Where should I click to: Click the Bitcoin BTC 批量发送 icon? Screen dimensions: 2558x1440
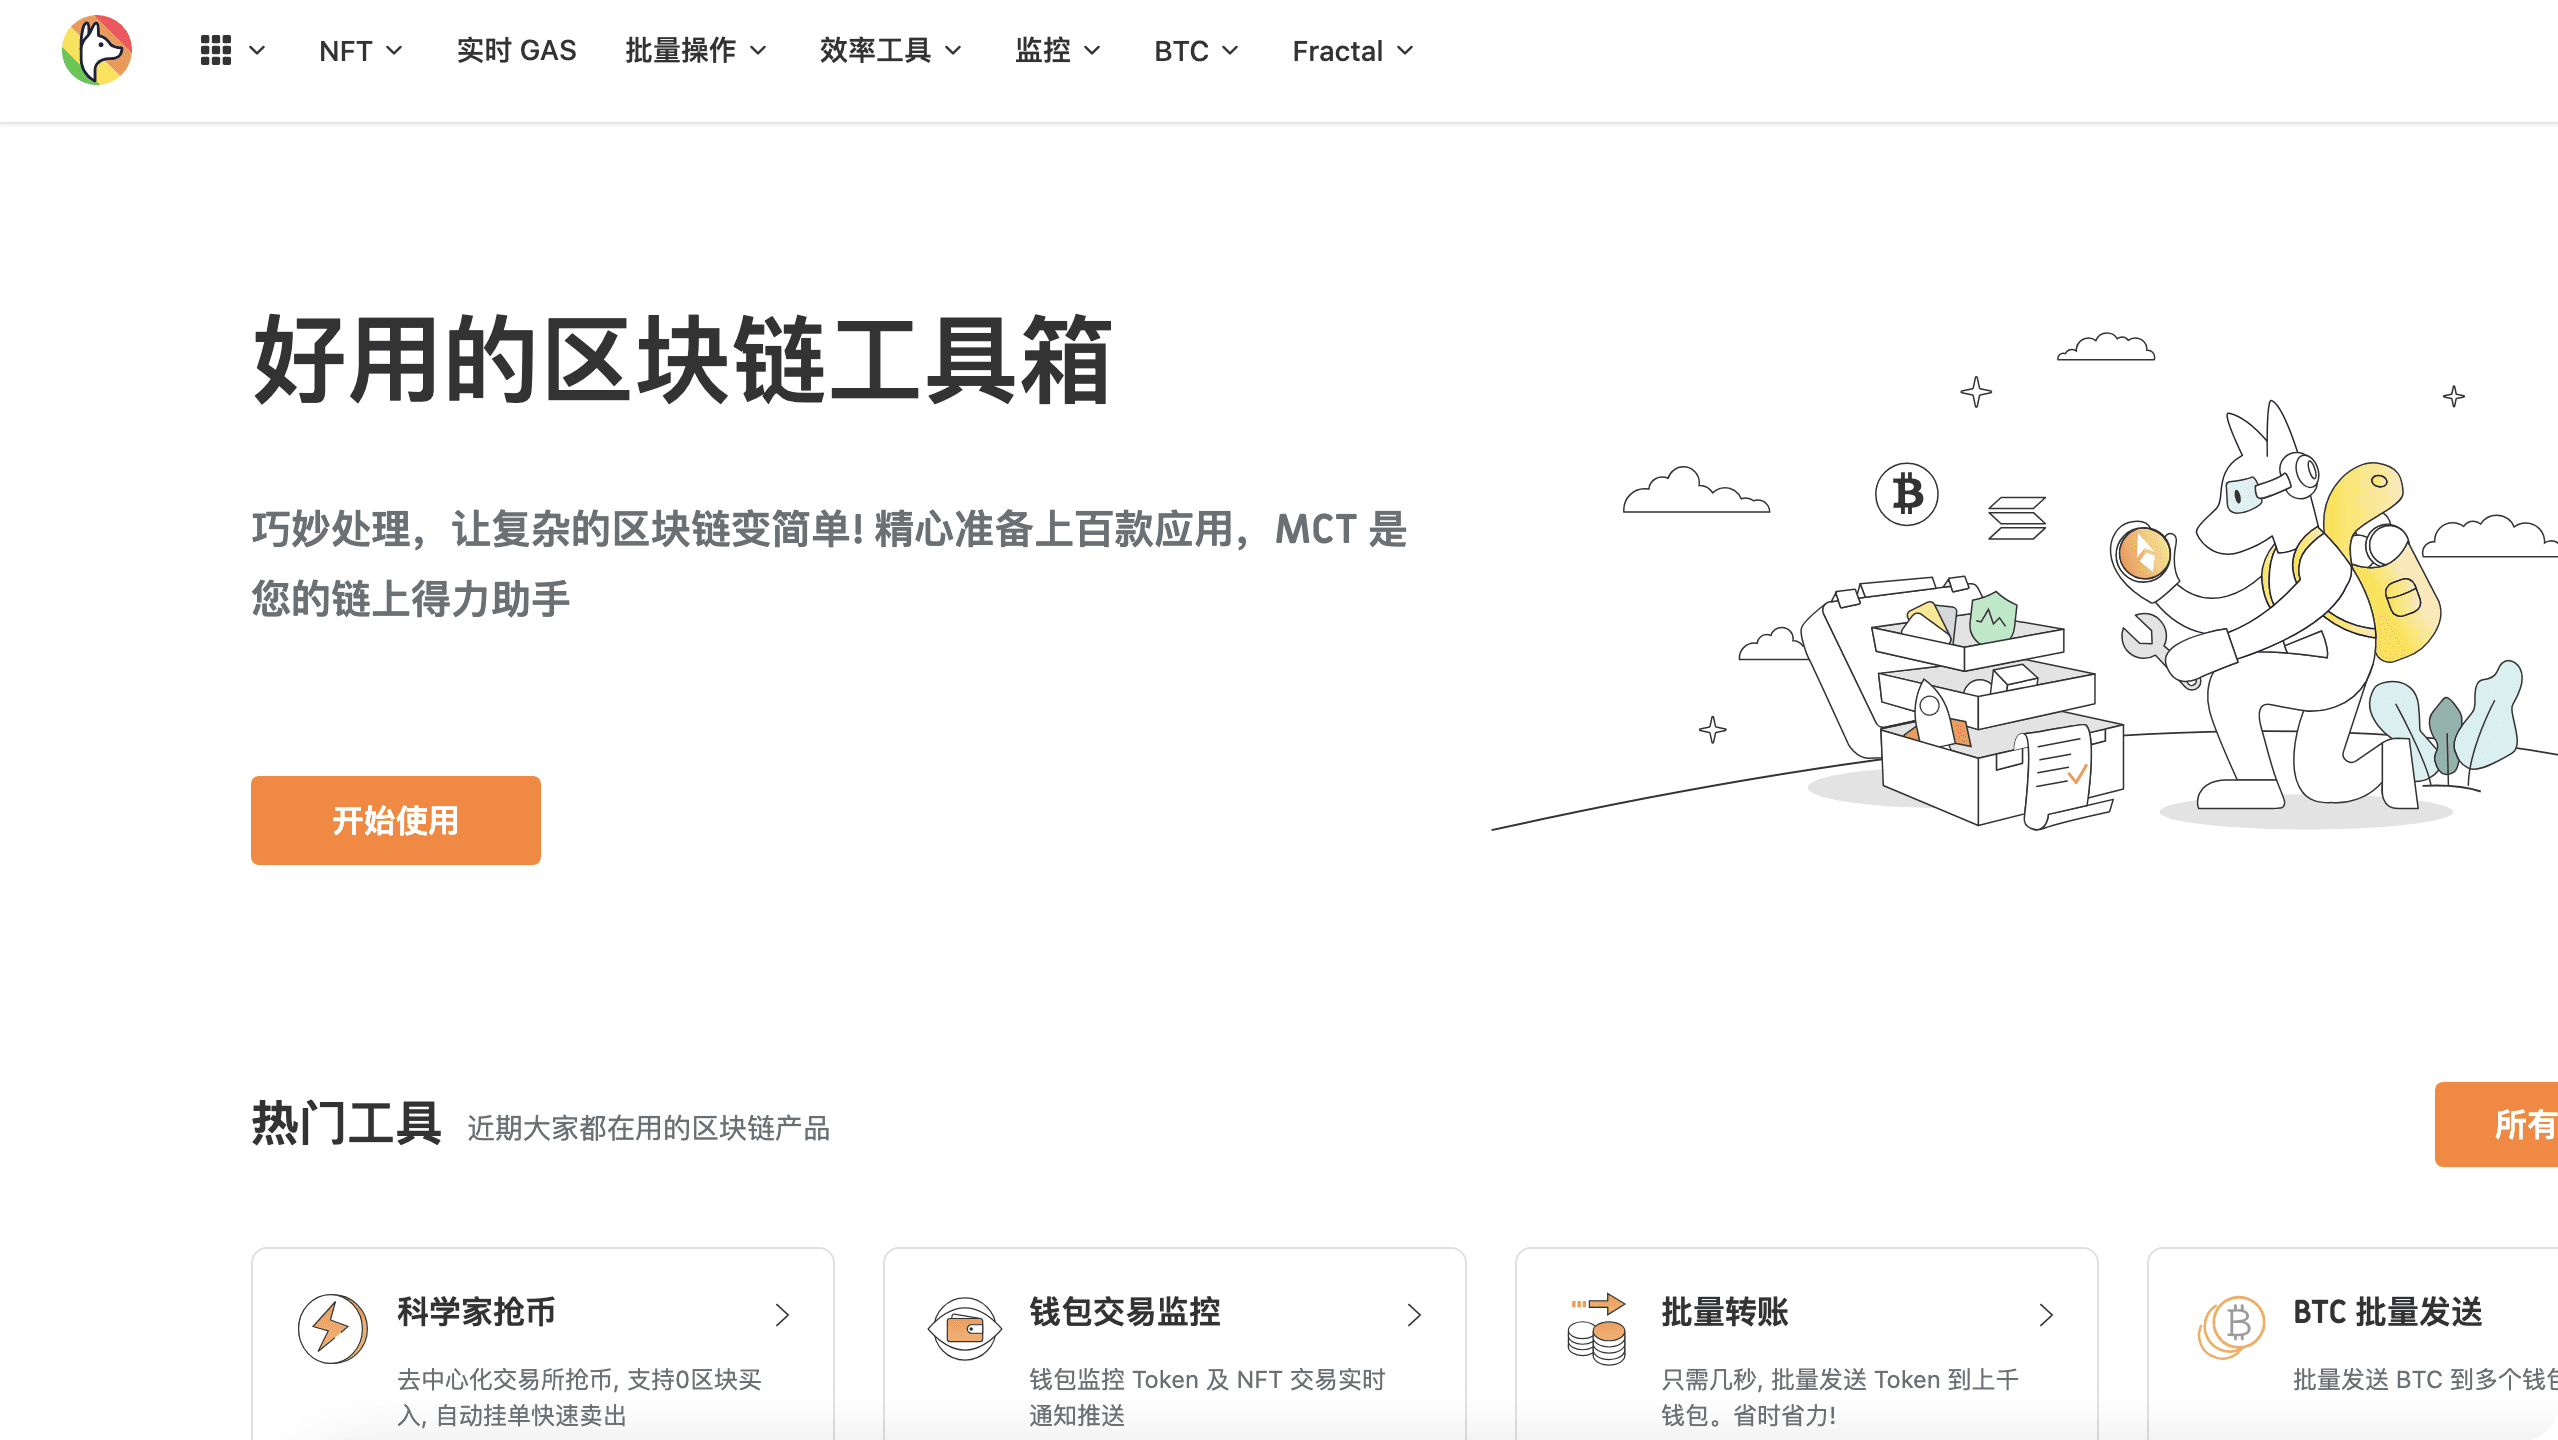[x=2230, y=1328]
